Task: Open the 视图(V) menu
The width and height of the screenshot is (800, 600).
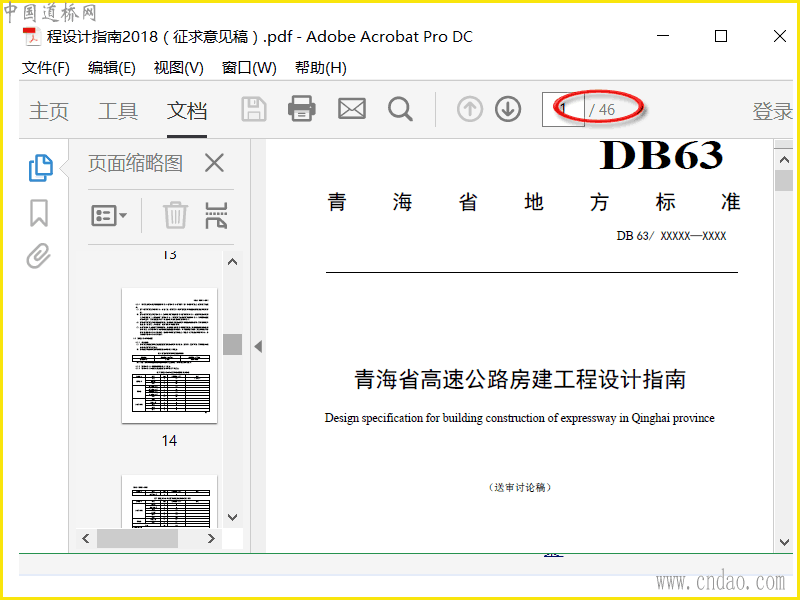Action: (179, 67)
